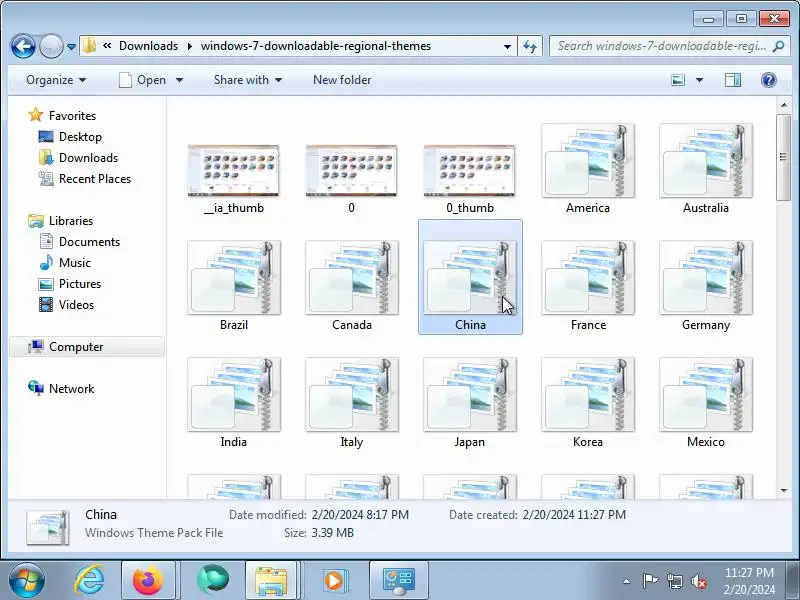Image resolution: width=800 pixels, height=600 pixels.
Task: Select the Germany theme pack file
Action: tap(706, 286)
